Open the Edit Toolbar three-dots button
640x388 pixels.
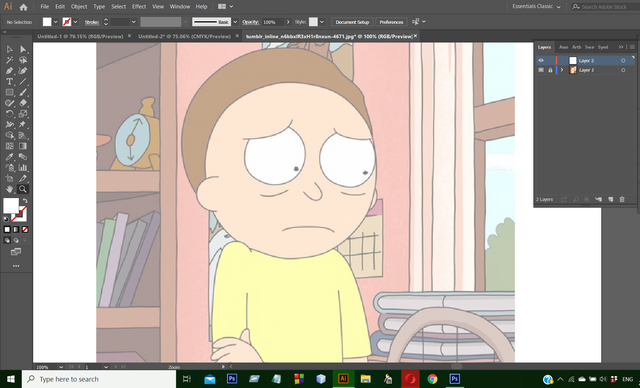coord(16,266)
